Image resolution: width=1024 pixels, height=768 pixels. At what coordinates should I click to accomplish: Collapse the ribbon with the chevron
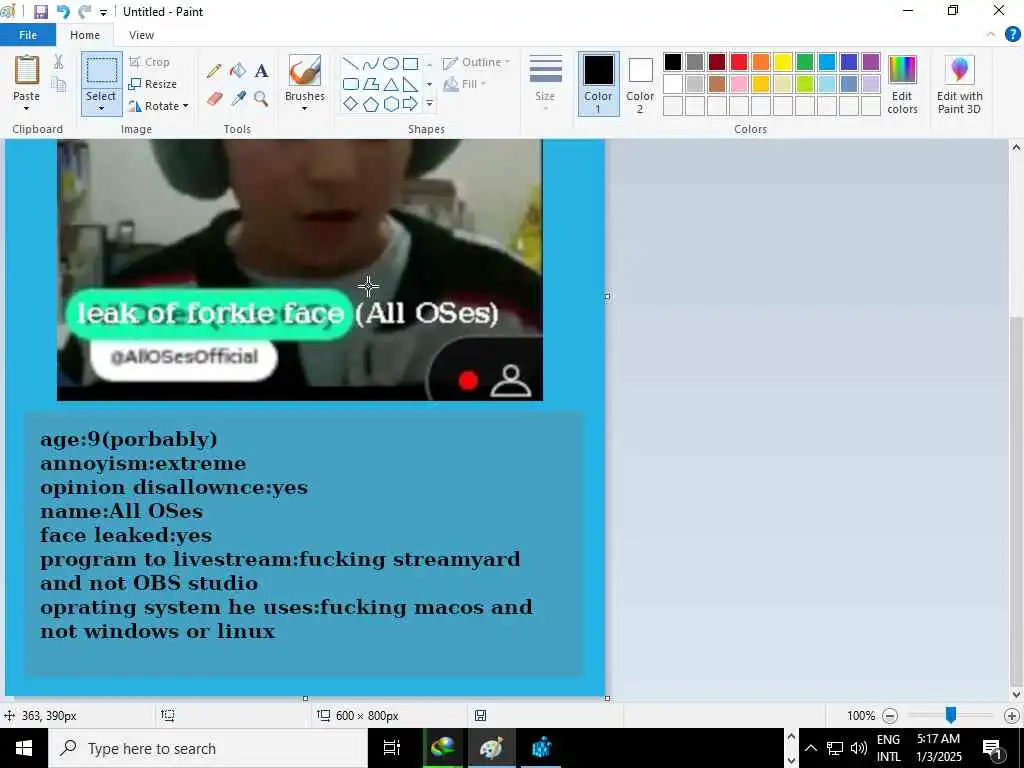[x=991, y=35]
